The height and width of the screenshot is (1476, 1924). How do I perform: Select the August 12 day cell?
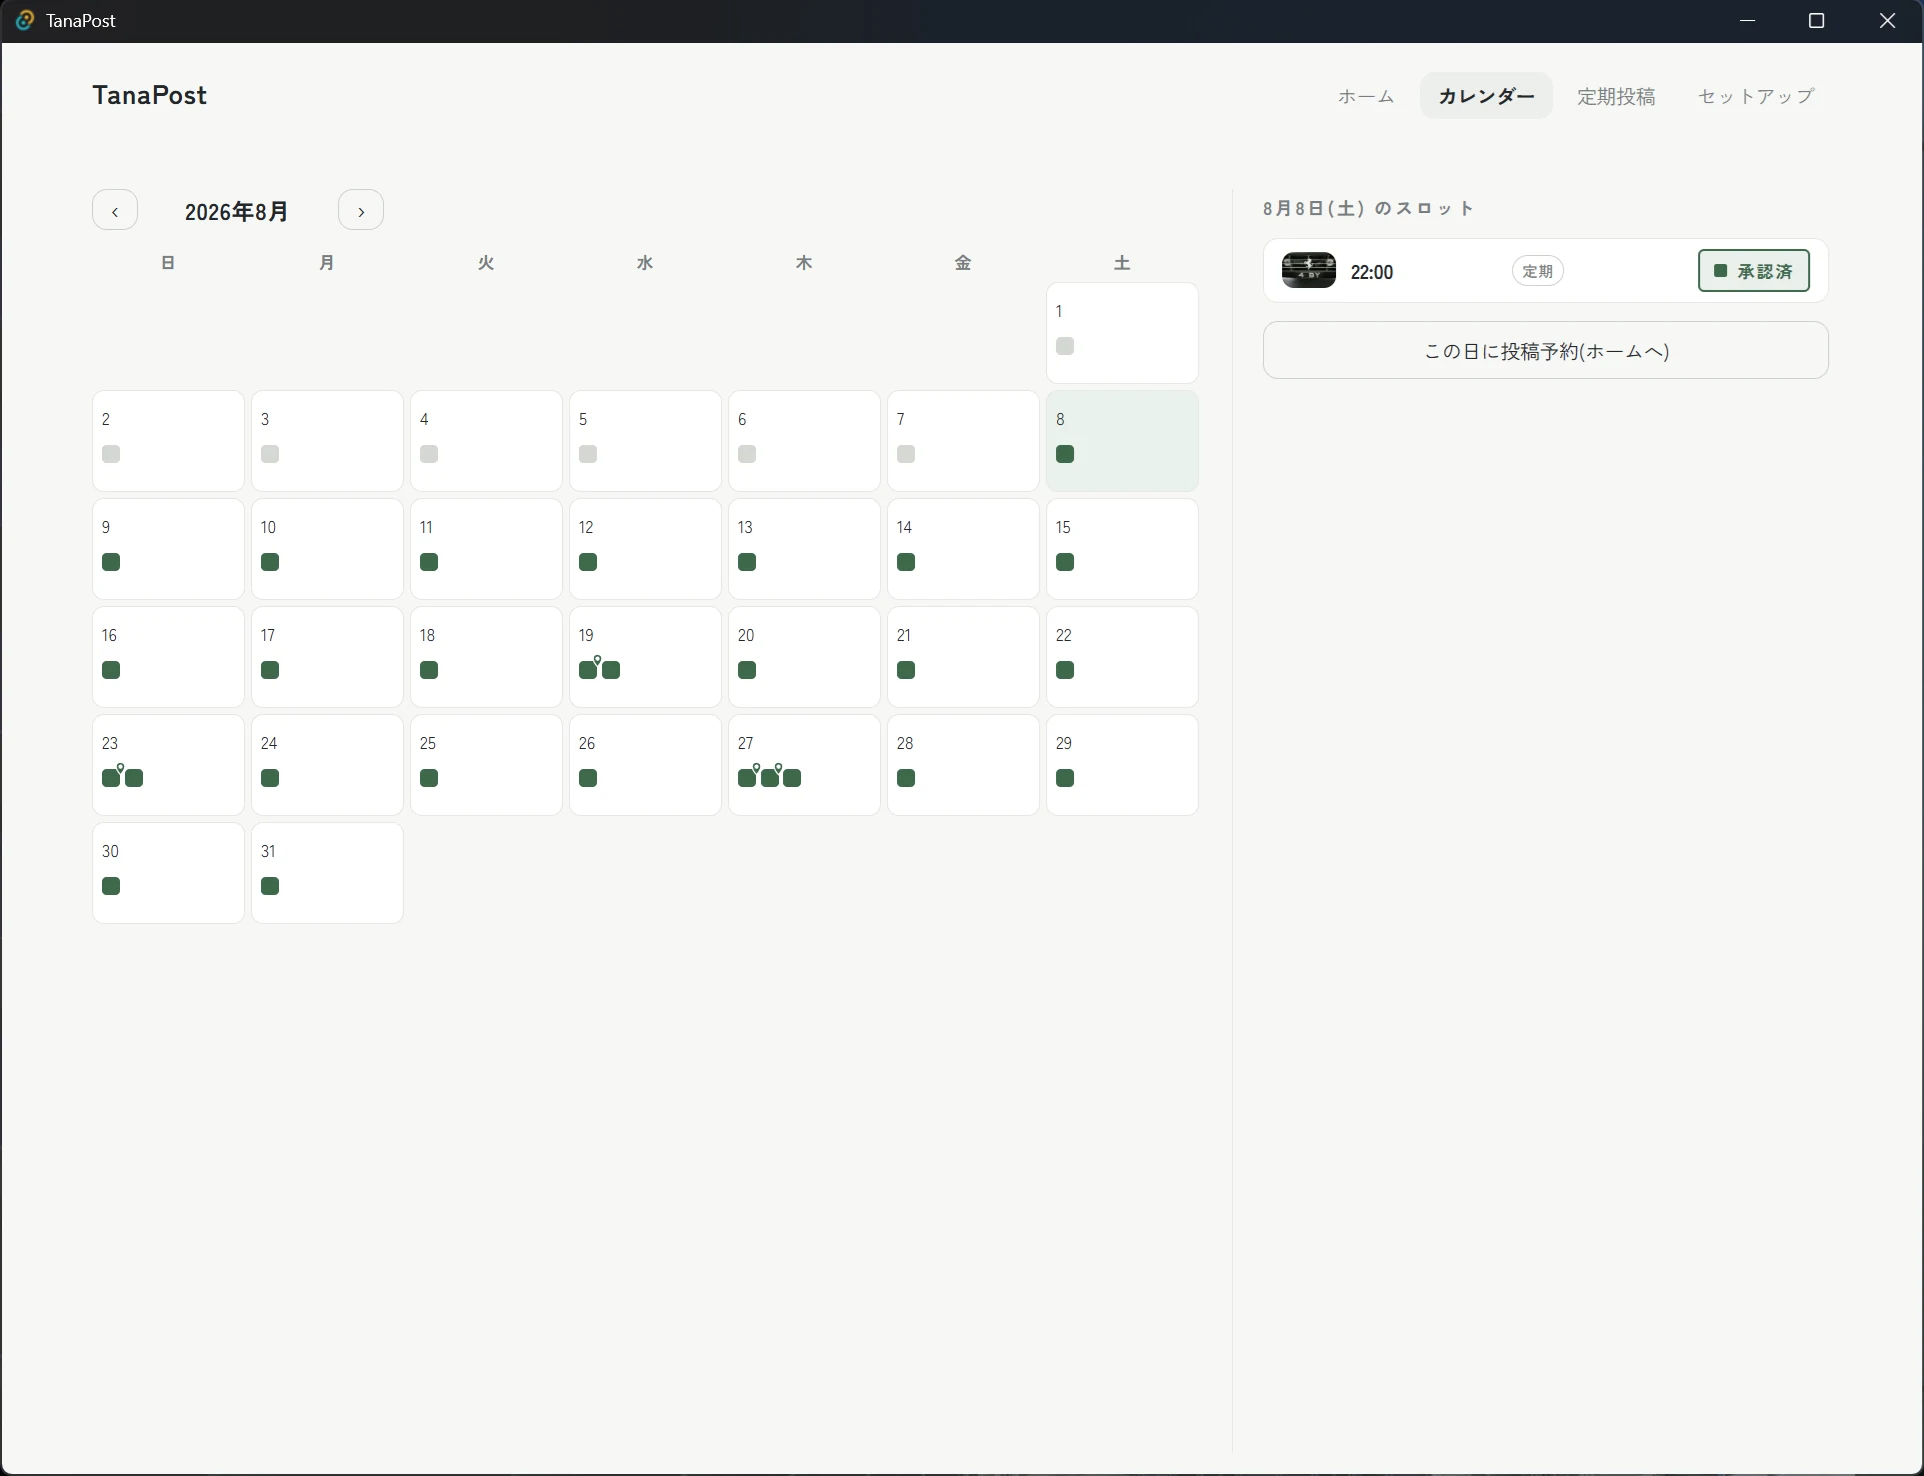645,549
